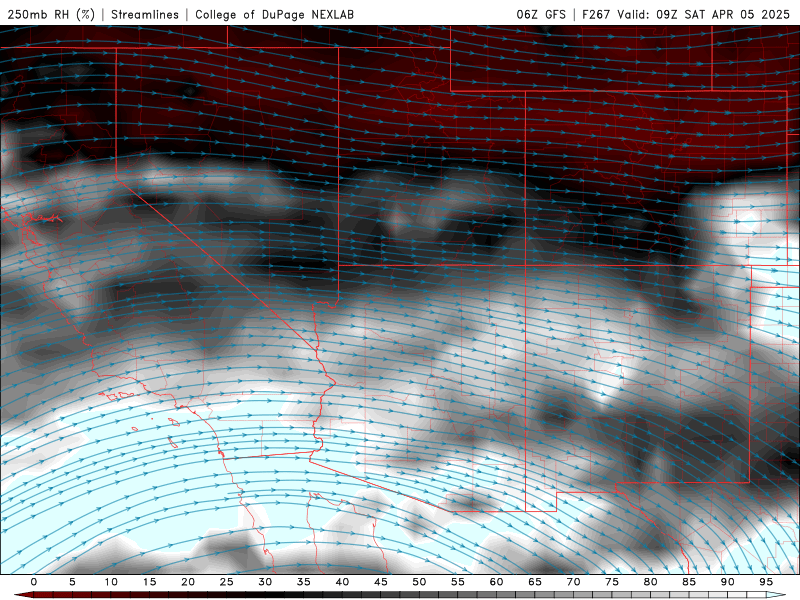Click the "250mb RH (%)" title text
This screenshot has height=600, width=800.
[x=51, y=14]
